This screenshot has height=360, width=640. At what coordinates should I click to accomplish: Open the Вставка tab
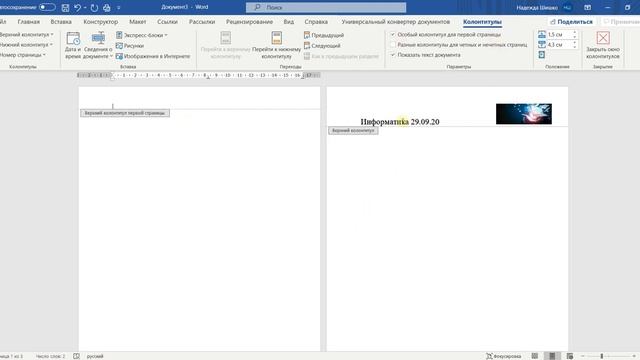[x=61, y=22]
